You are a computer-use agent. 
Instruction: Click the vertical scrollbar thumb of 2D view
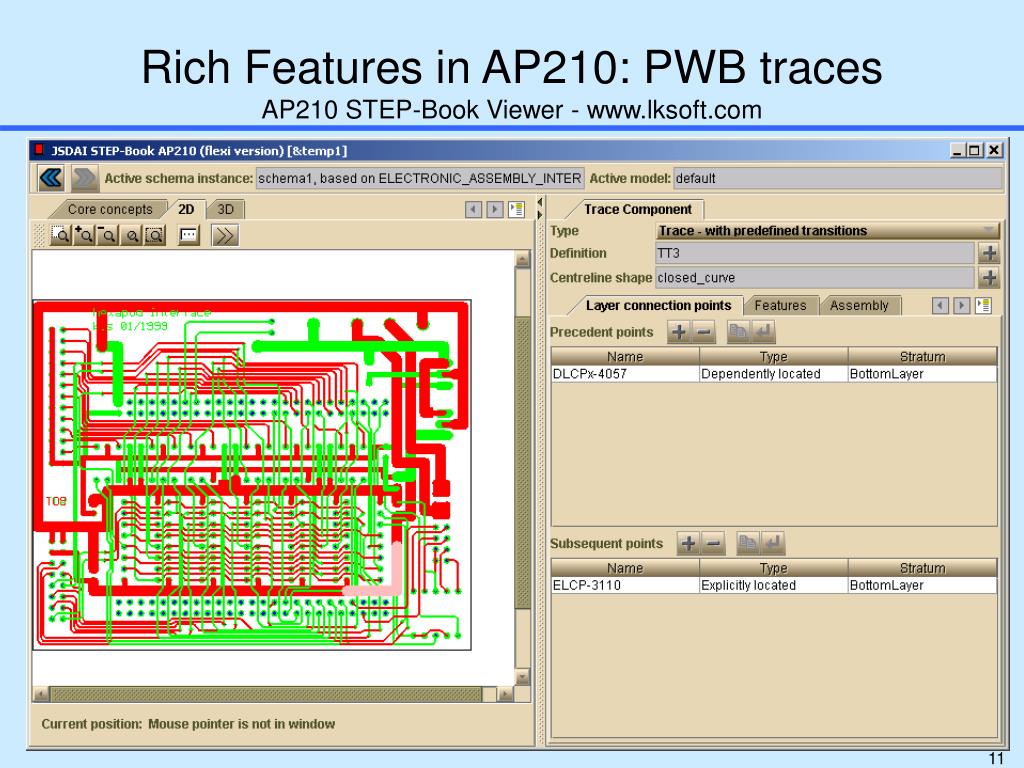[x=523, y=463]
